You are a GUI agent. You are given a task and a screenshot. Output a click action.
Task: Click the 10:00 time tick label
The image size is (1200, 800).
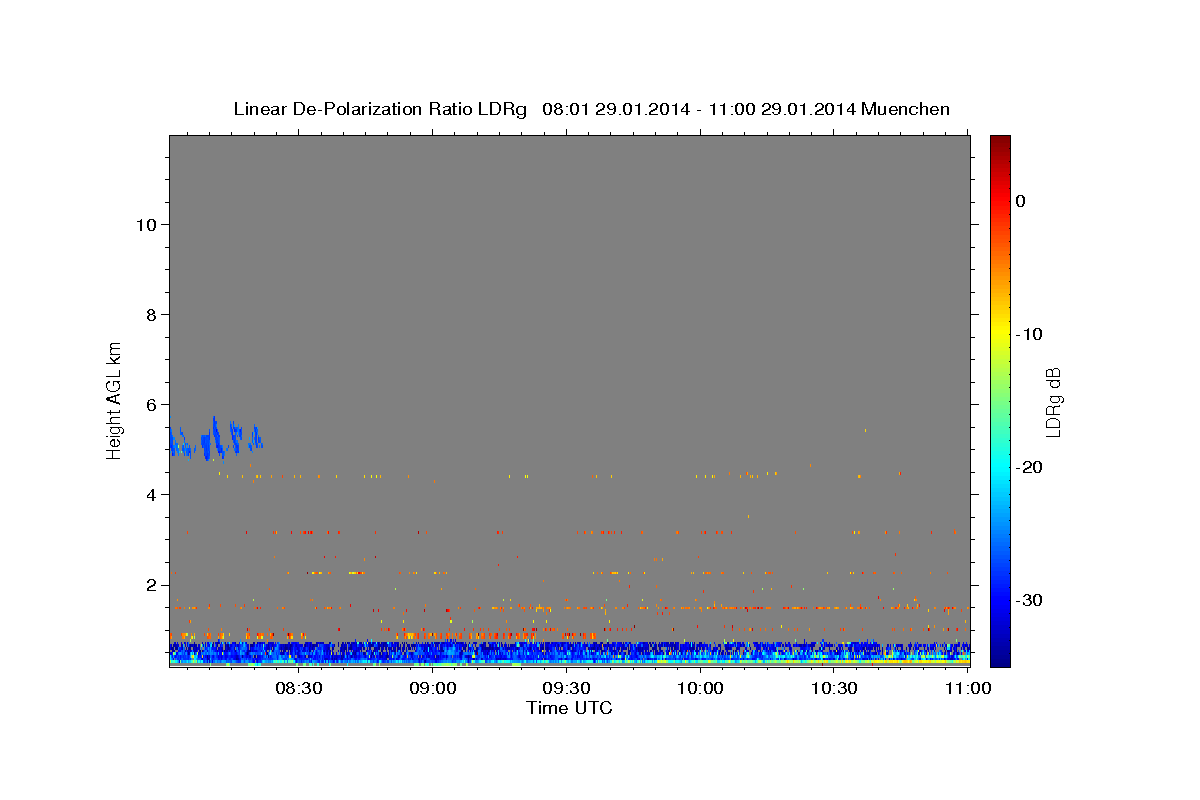(700, 688)
